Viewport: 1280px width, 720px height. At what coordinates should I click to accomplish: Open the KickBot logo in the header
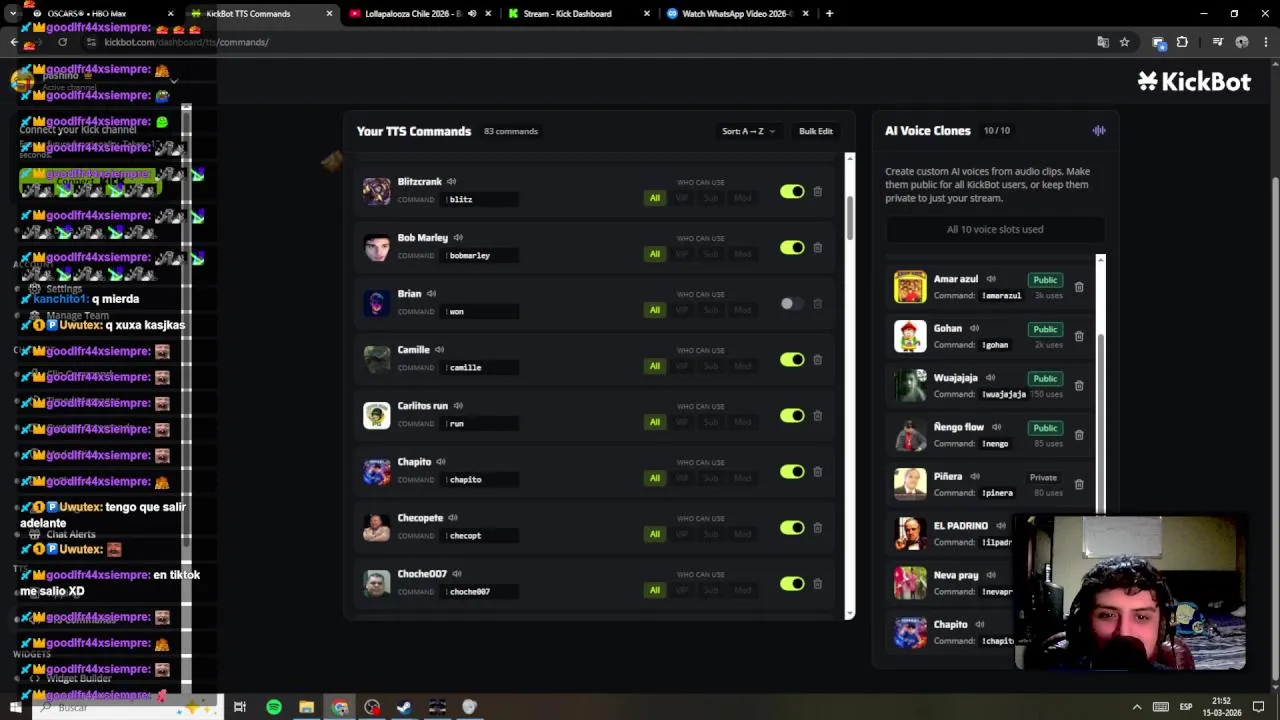click(x=1194, y=82)
